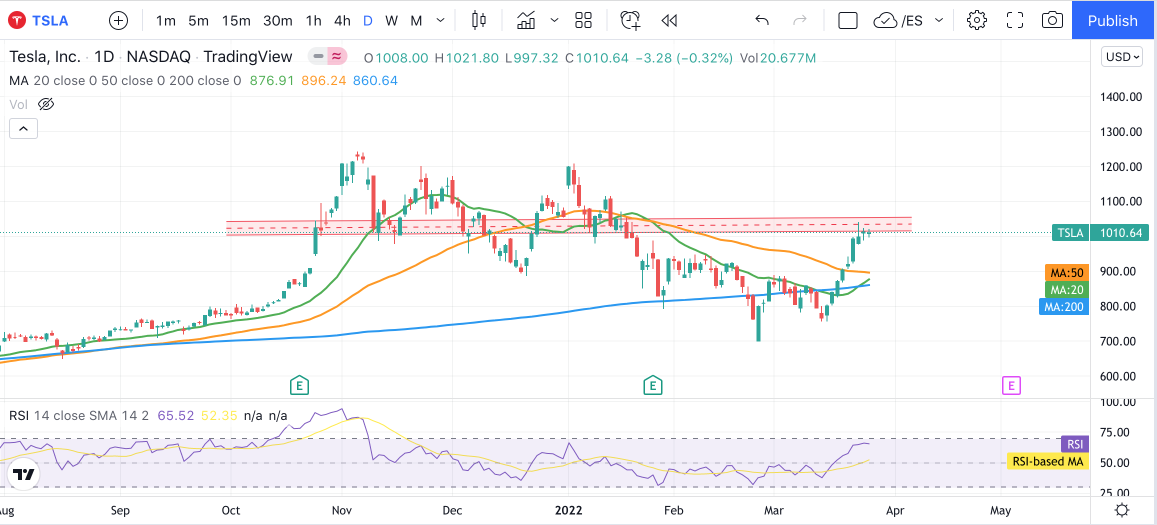Click the pink resistance zone rectangle
Viewport: 1157px width, 525px height.
(x=568, y=227)
